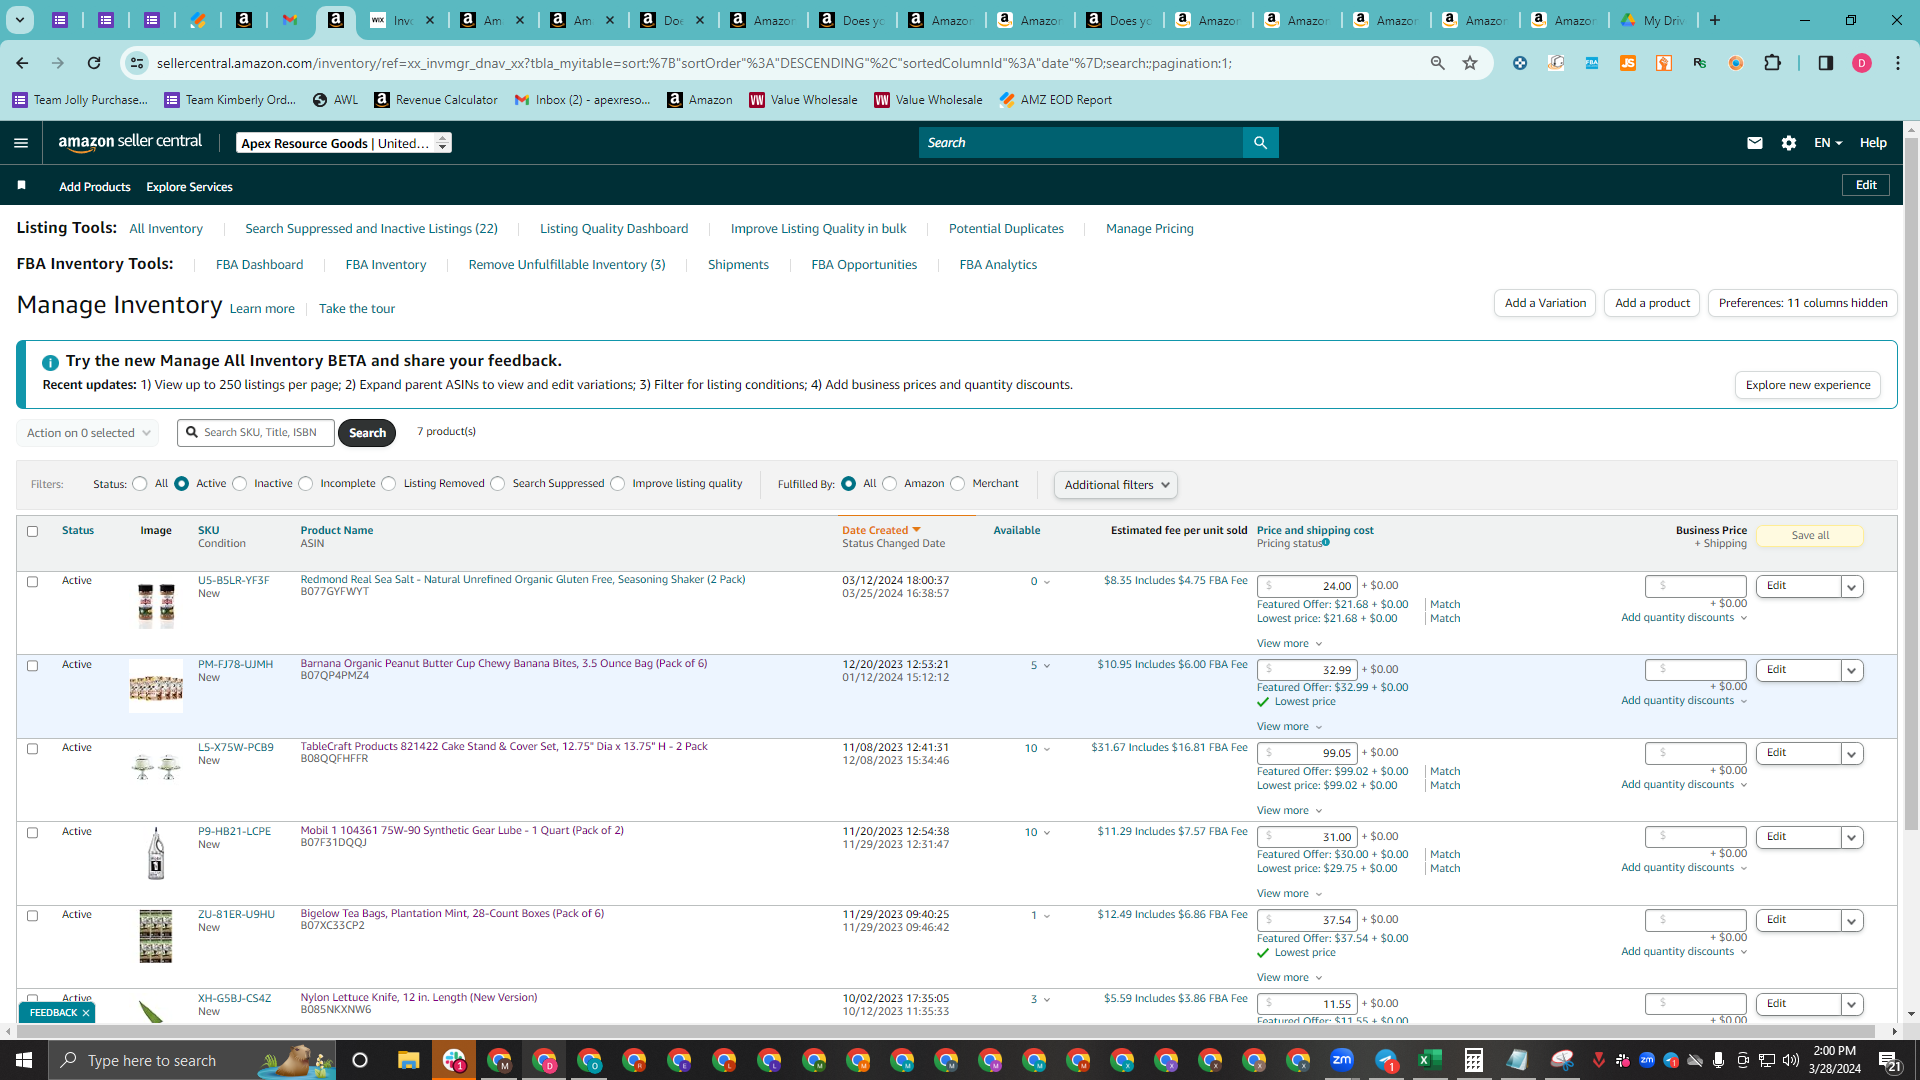Open Add Products in the favorites bar
This screenshot has width=1920, height=1080.
(94, 187)
